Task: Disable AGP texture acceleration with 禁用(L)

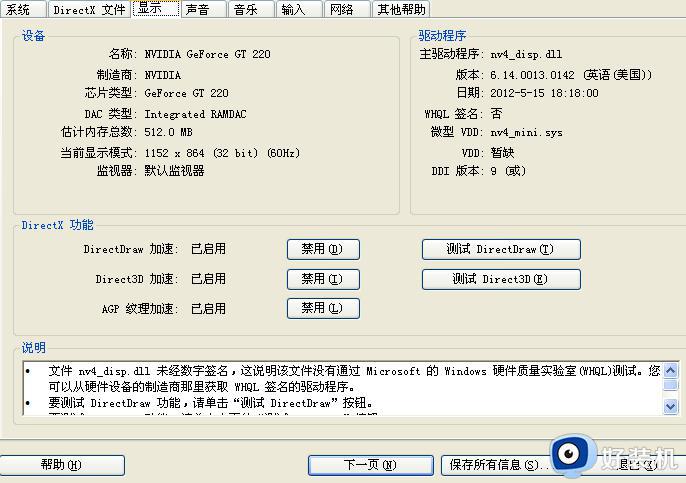Action: (323, 308)
